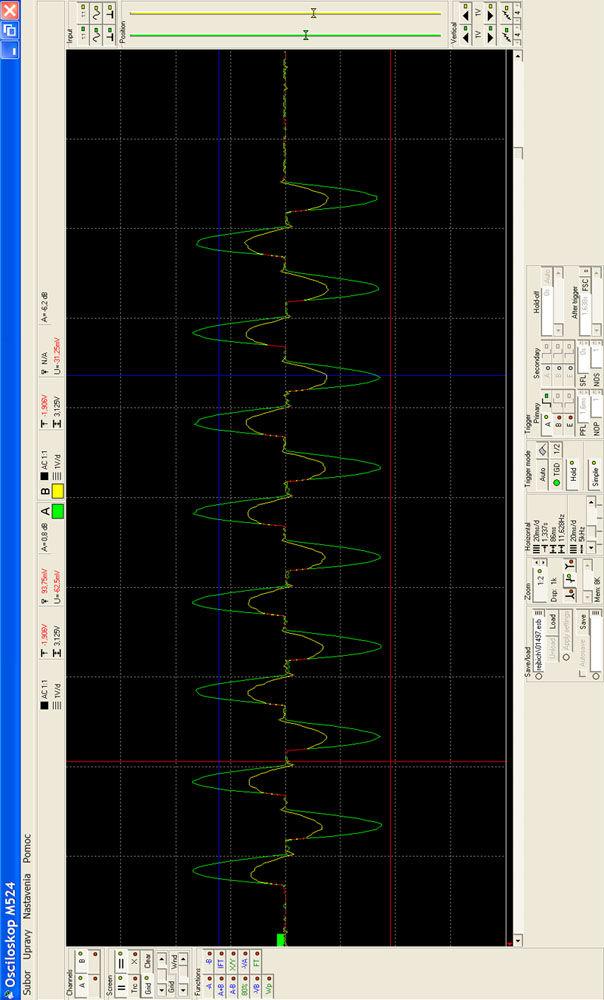The image size is (604, 1000).
Task: Open the Subor menu
Action: click(x=27, y=982)
